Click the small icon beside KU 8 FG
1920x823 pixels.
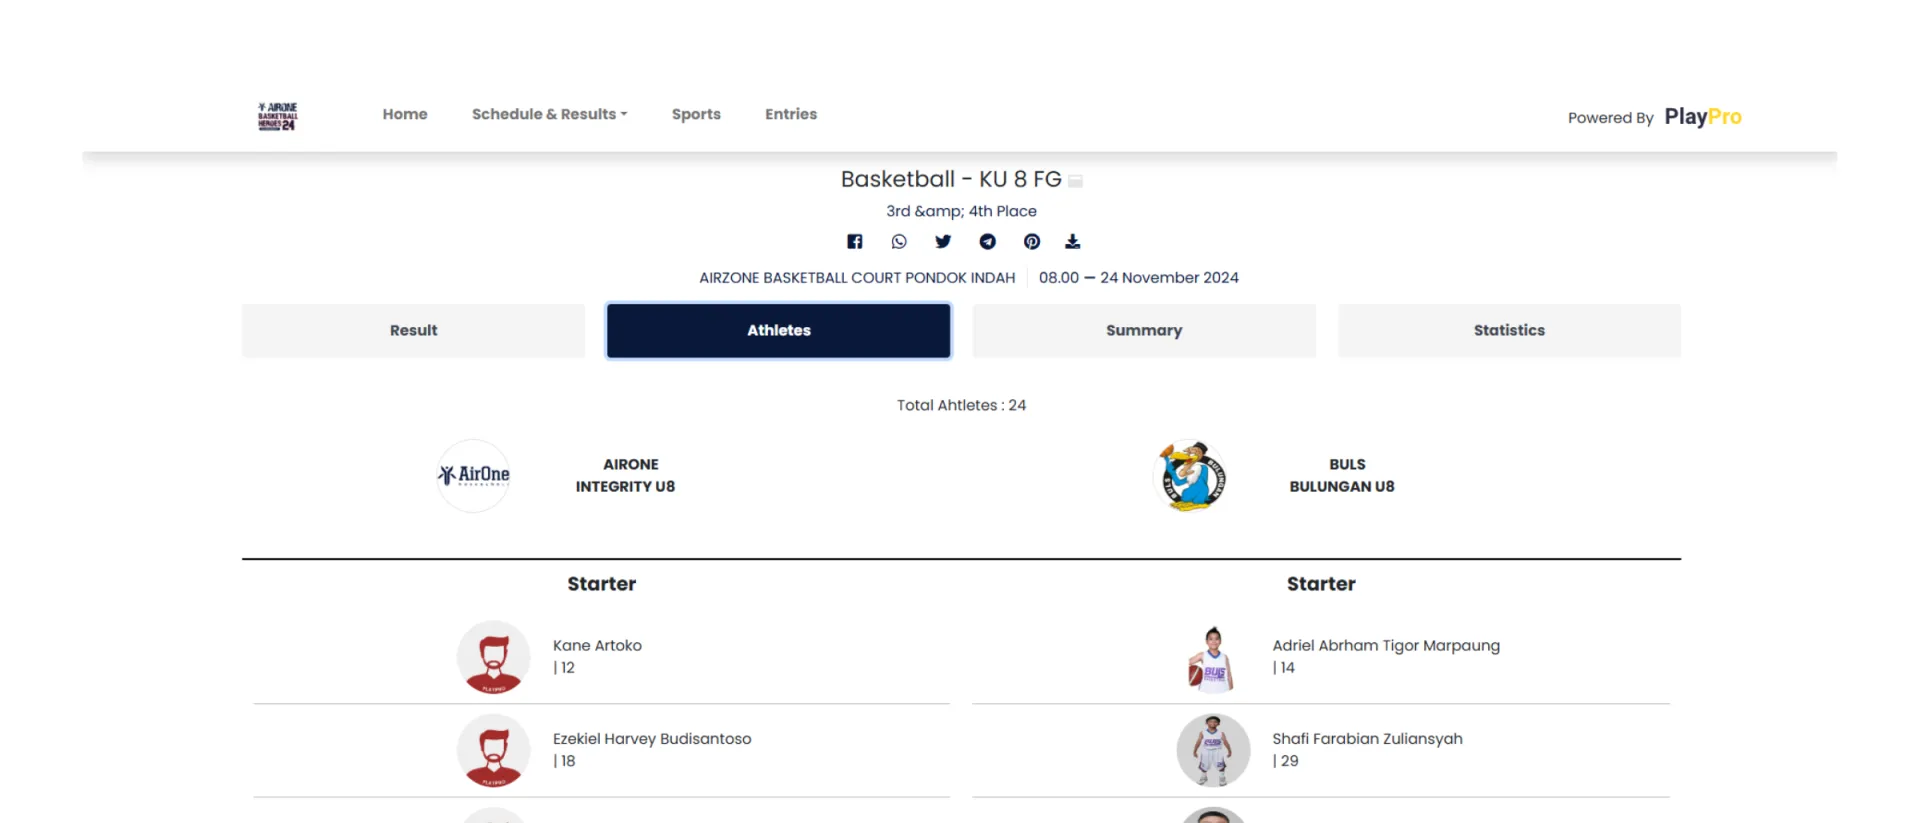pos(1075,181)
